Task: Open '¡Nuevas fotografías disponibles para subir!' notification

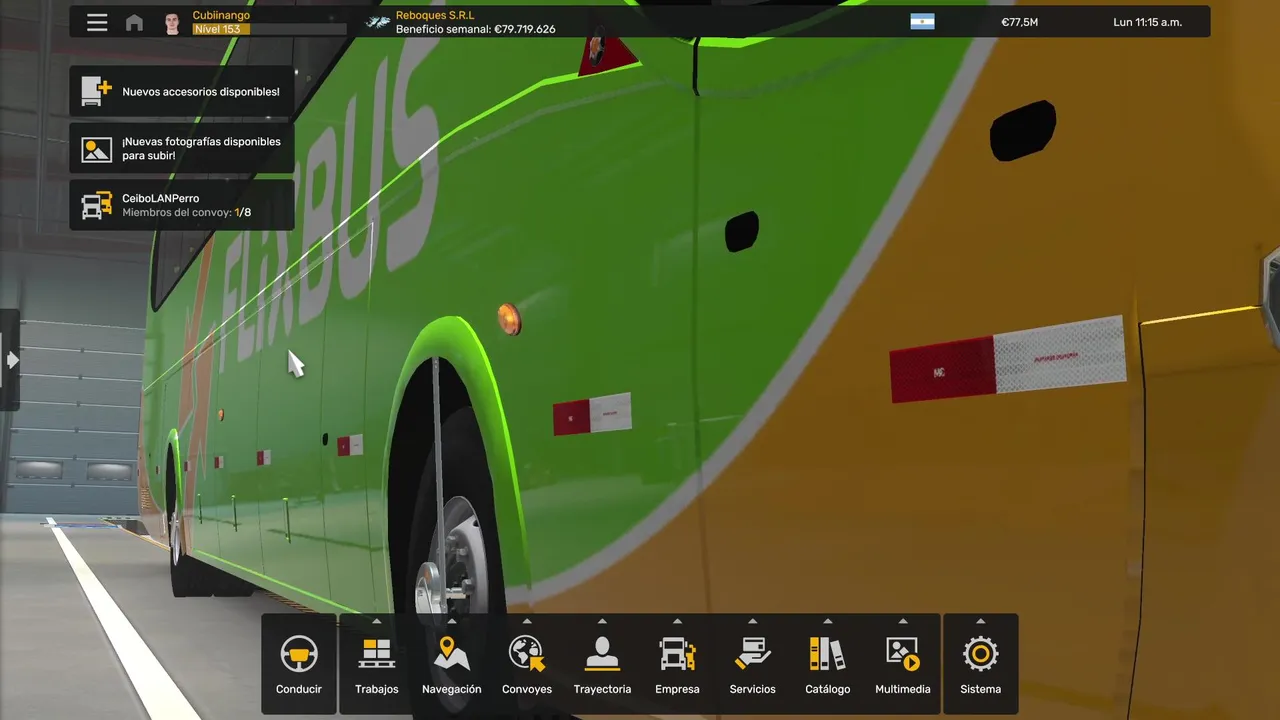Action: tap(182, 149)
